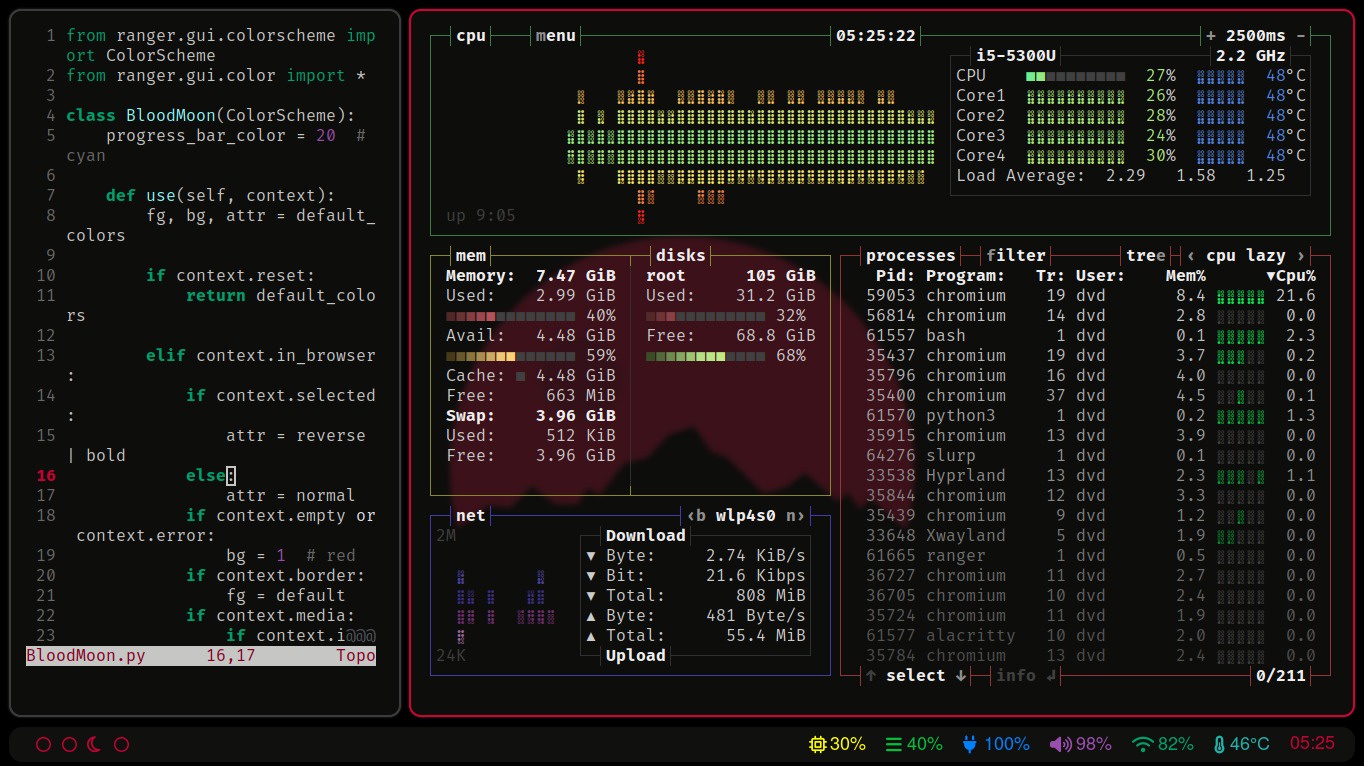Click the left arrow before cpu lazy sorting

(1191, 255)
